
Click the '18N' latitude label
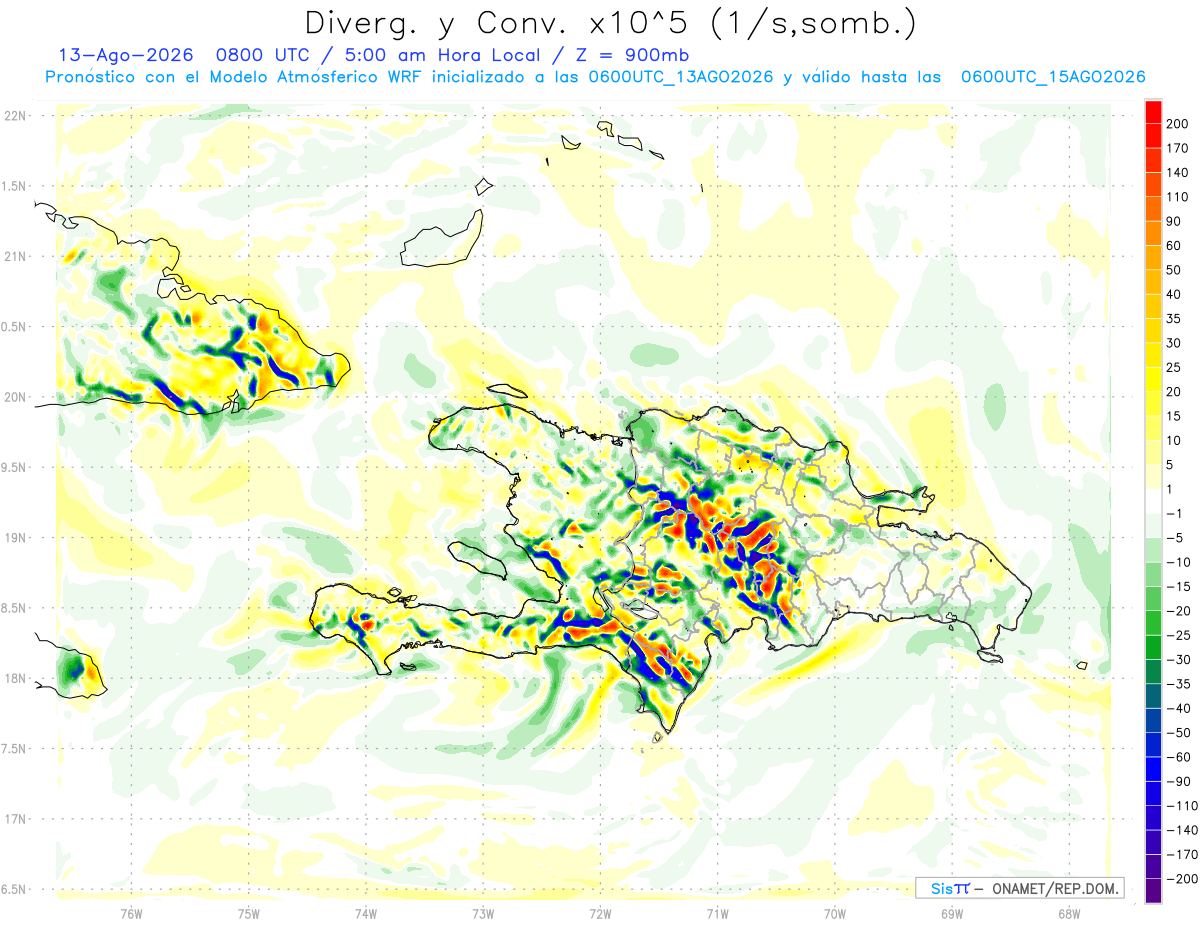pos(14,678)
